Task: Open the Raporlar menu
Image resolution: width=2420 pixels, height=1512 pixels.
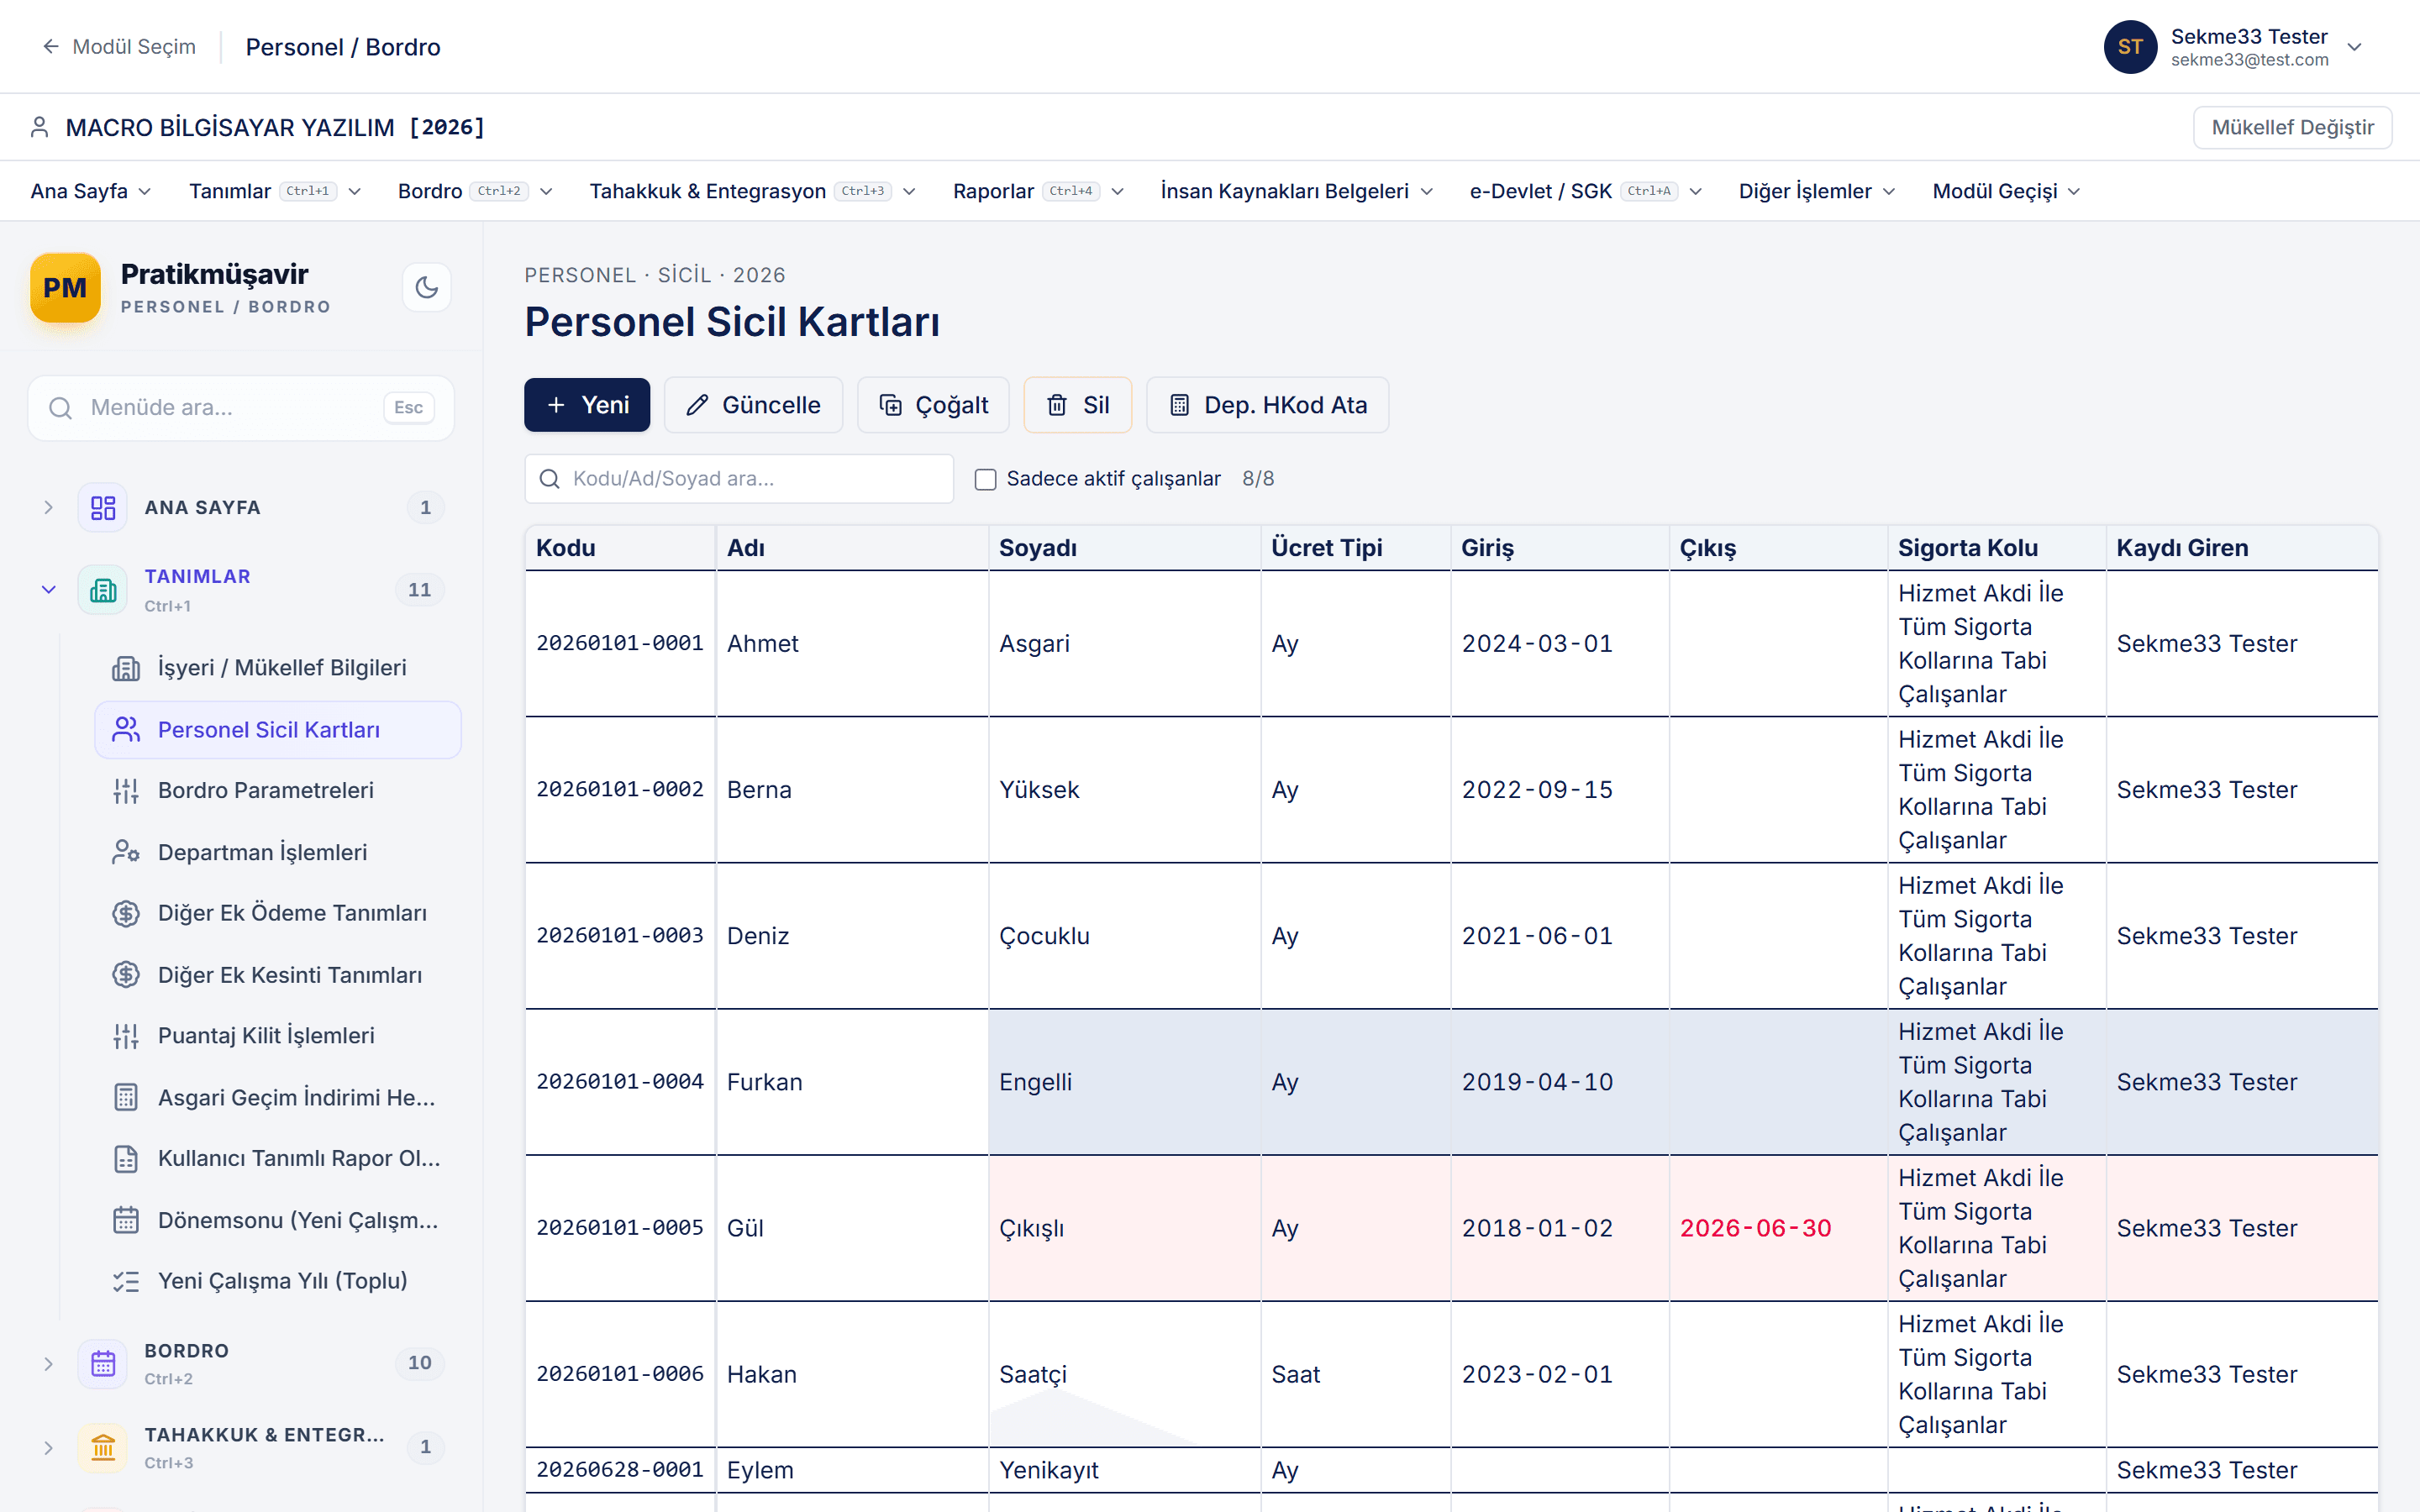Action: pos(1038,191)
